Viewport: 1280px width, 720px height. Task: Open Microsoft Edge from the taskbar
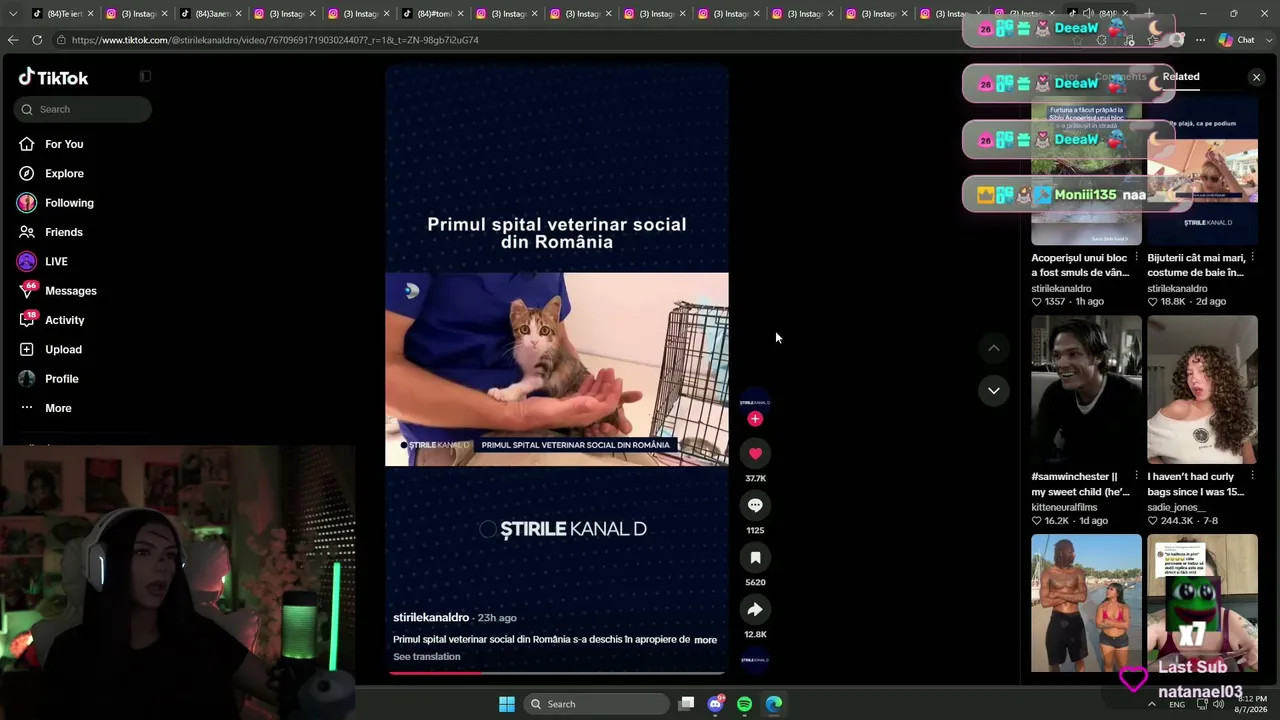click(774, 704)
